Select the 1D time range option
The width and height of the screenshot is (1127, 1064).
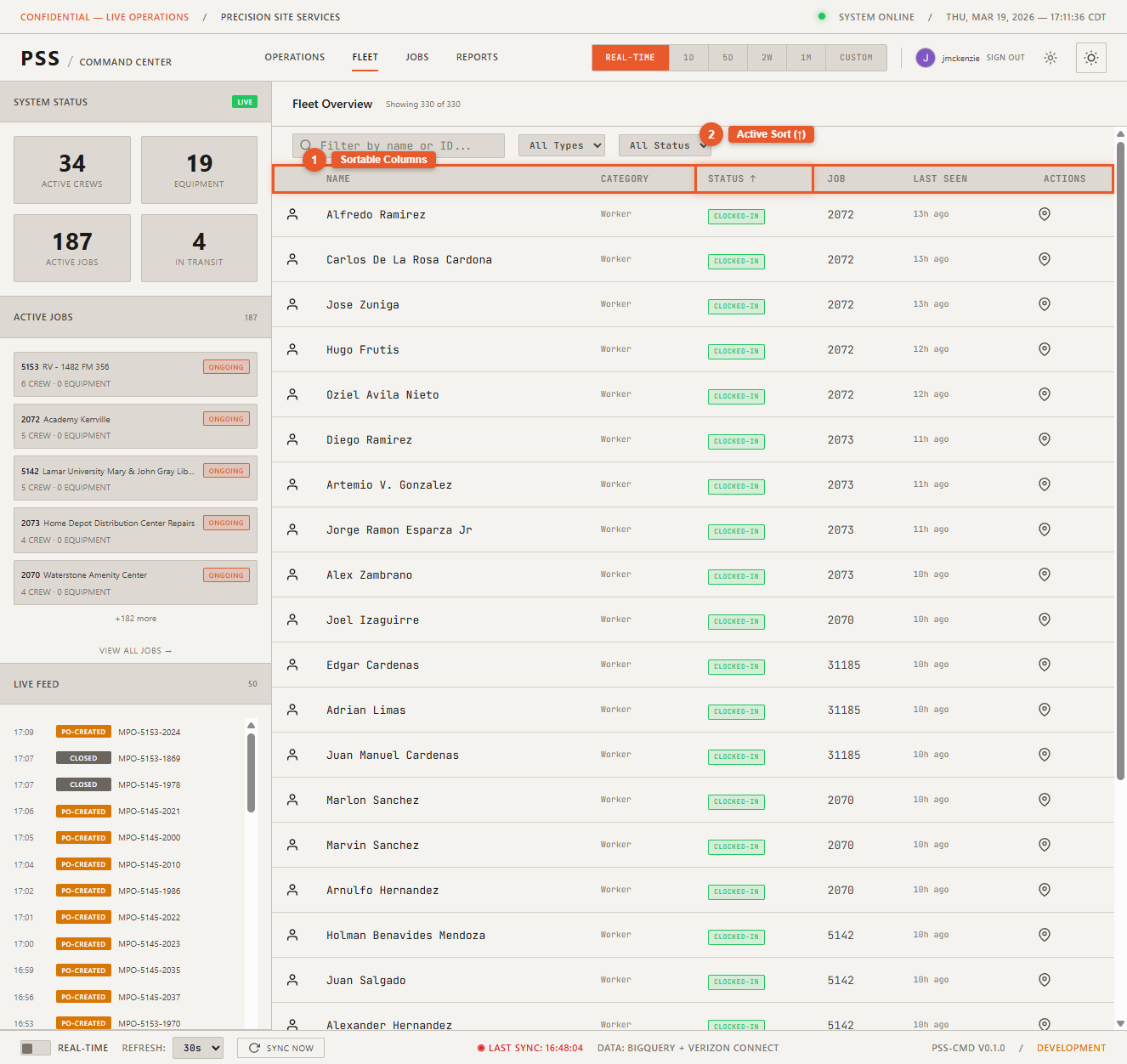coord(688,57)
